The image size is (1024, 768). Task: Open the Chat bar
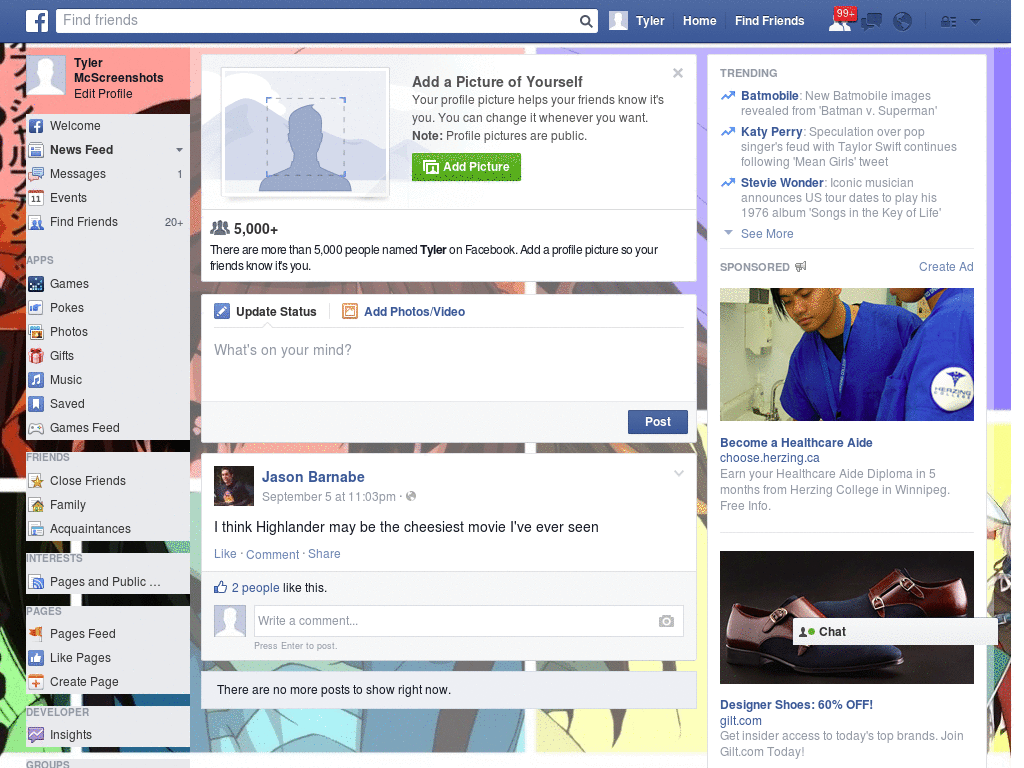895,632
